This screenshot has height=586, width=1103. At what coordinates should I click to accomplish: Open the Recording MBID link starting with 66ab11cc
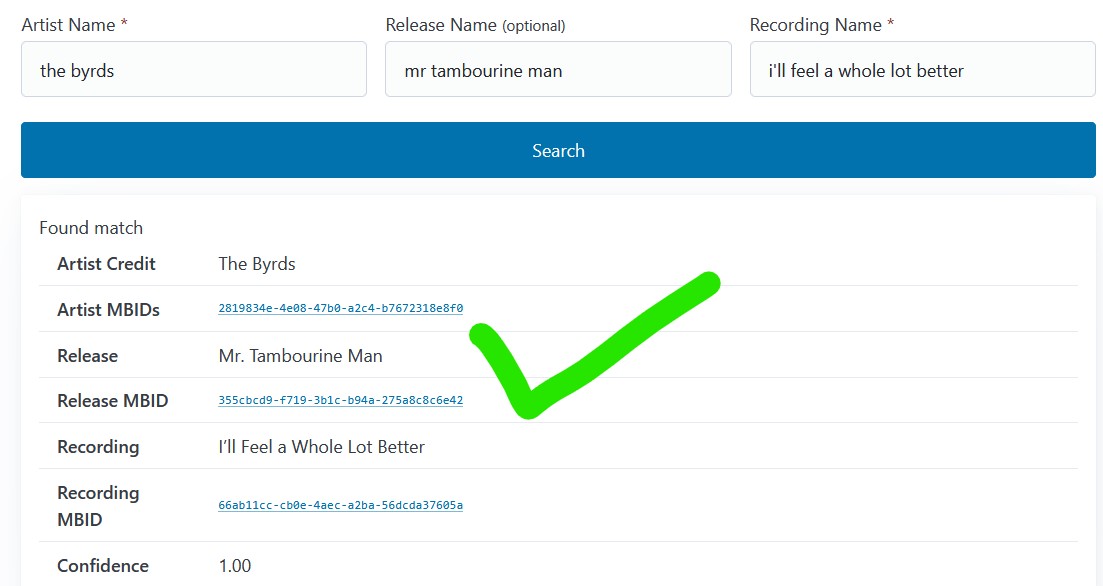(340, 506)
